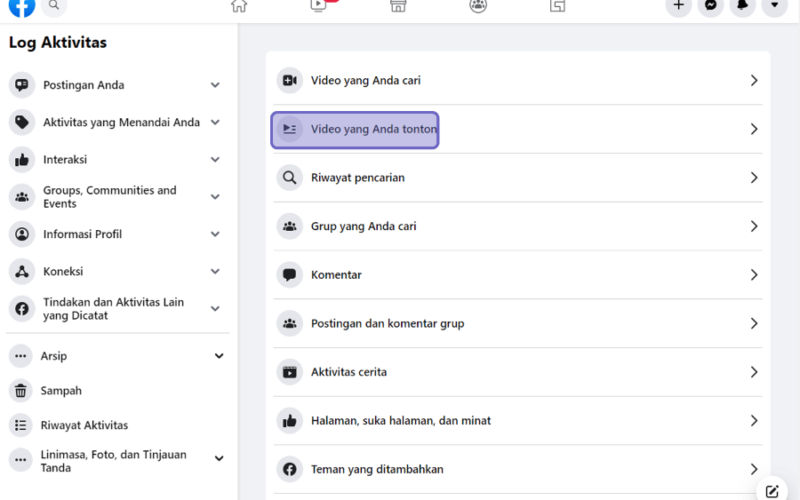800x500 pixels.
Task: Open the Sampah trash item
Action: [x=117, y=391]
